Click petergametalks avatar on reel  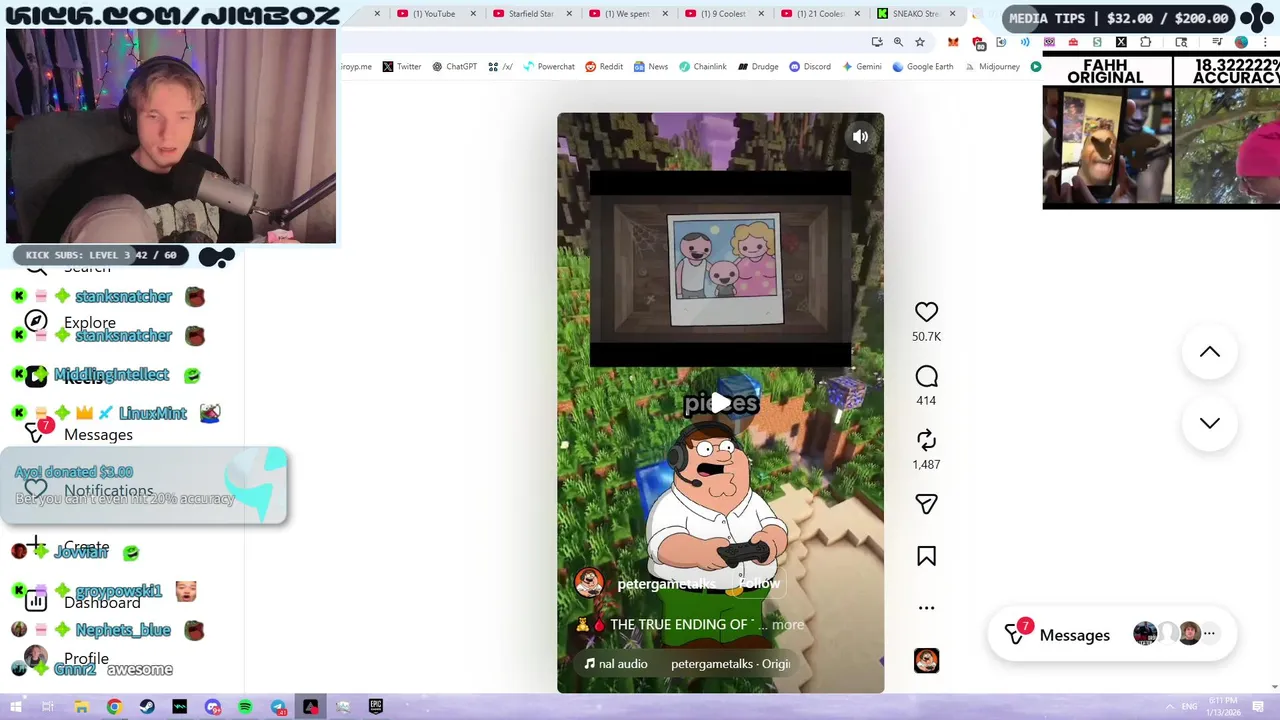point(589,583)
